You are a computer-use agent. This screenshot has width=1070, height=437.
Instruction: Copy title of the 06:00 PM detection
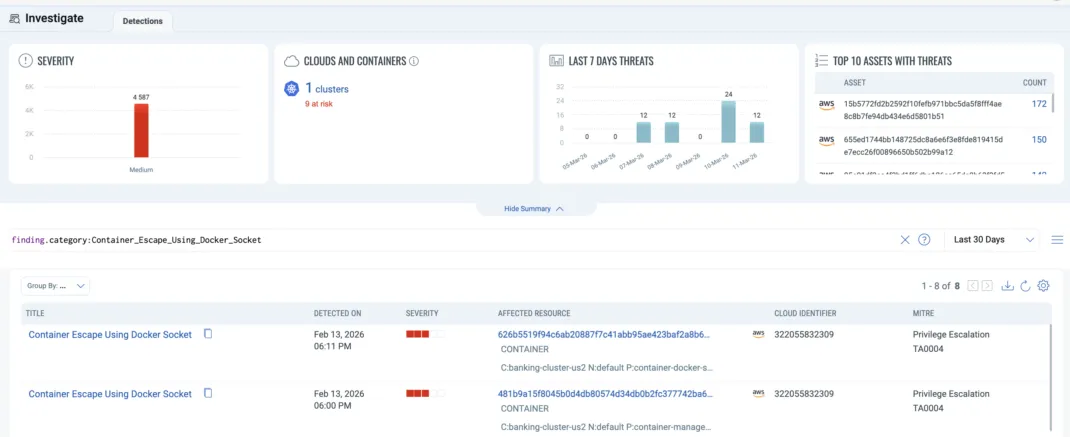208,393
